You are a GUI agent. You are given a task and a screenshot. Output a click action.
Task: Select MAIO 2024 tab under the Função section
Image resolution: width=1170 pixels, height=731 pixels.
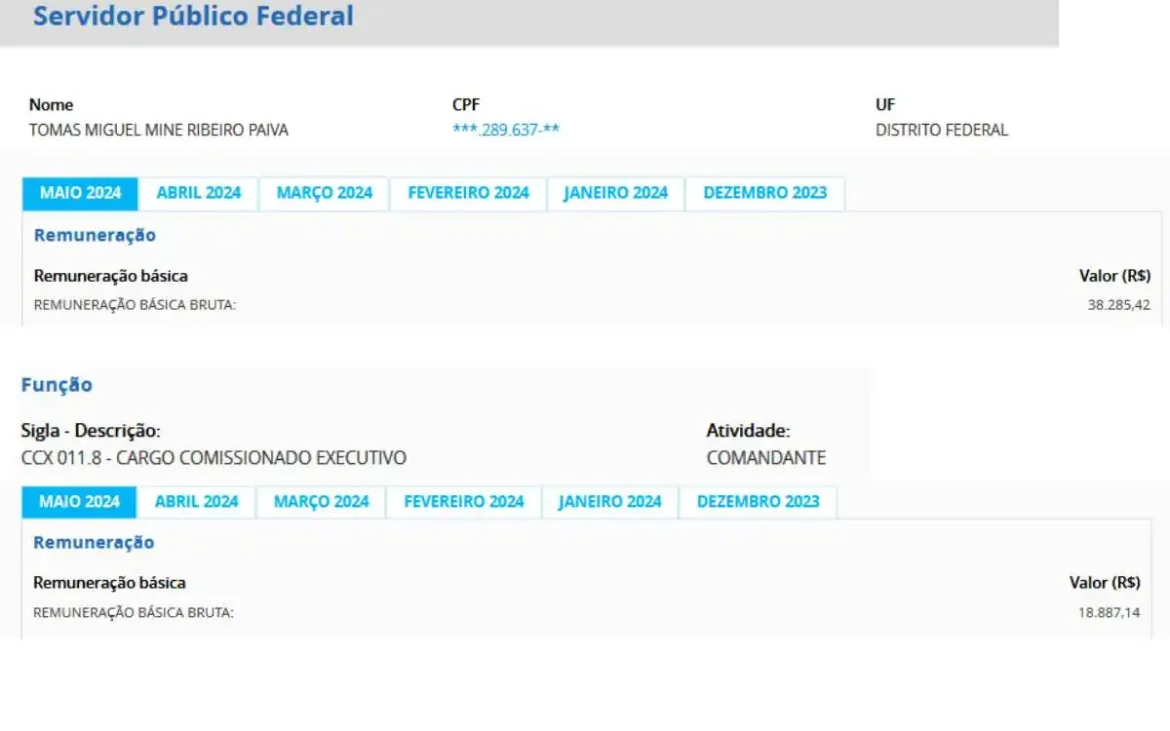79,501
